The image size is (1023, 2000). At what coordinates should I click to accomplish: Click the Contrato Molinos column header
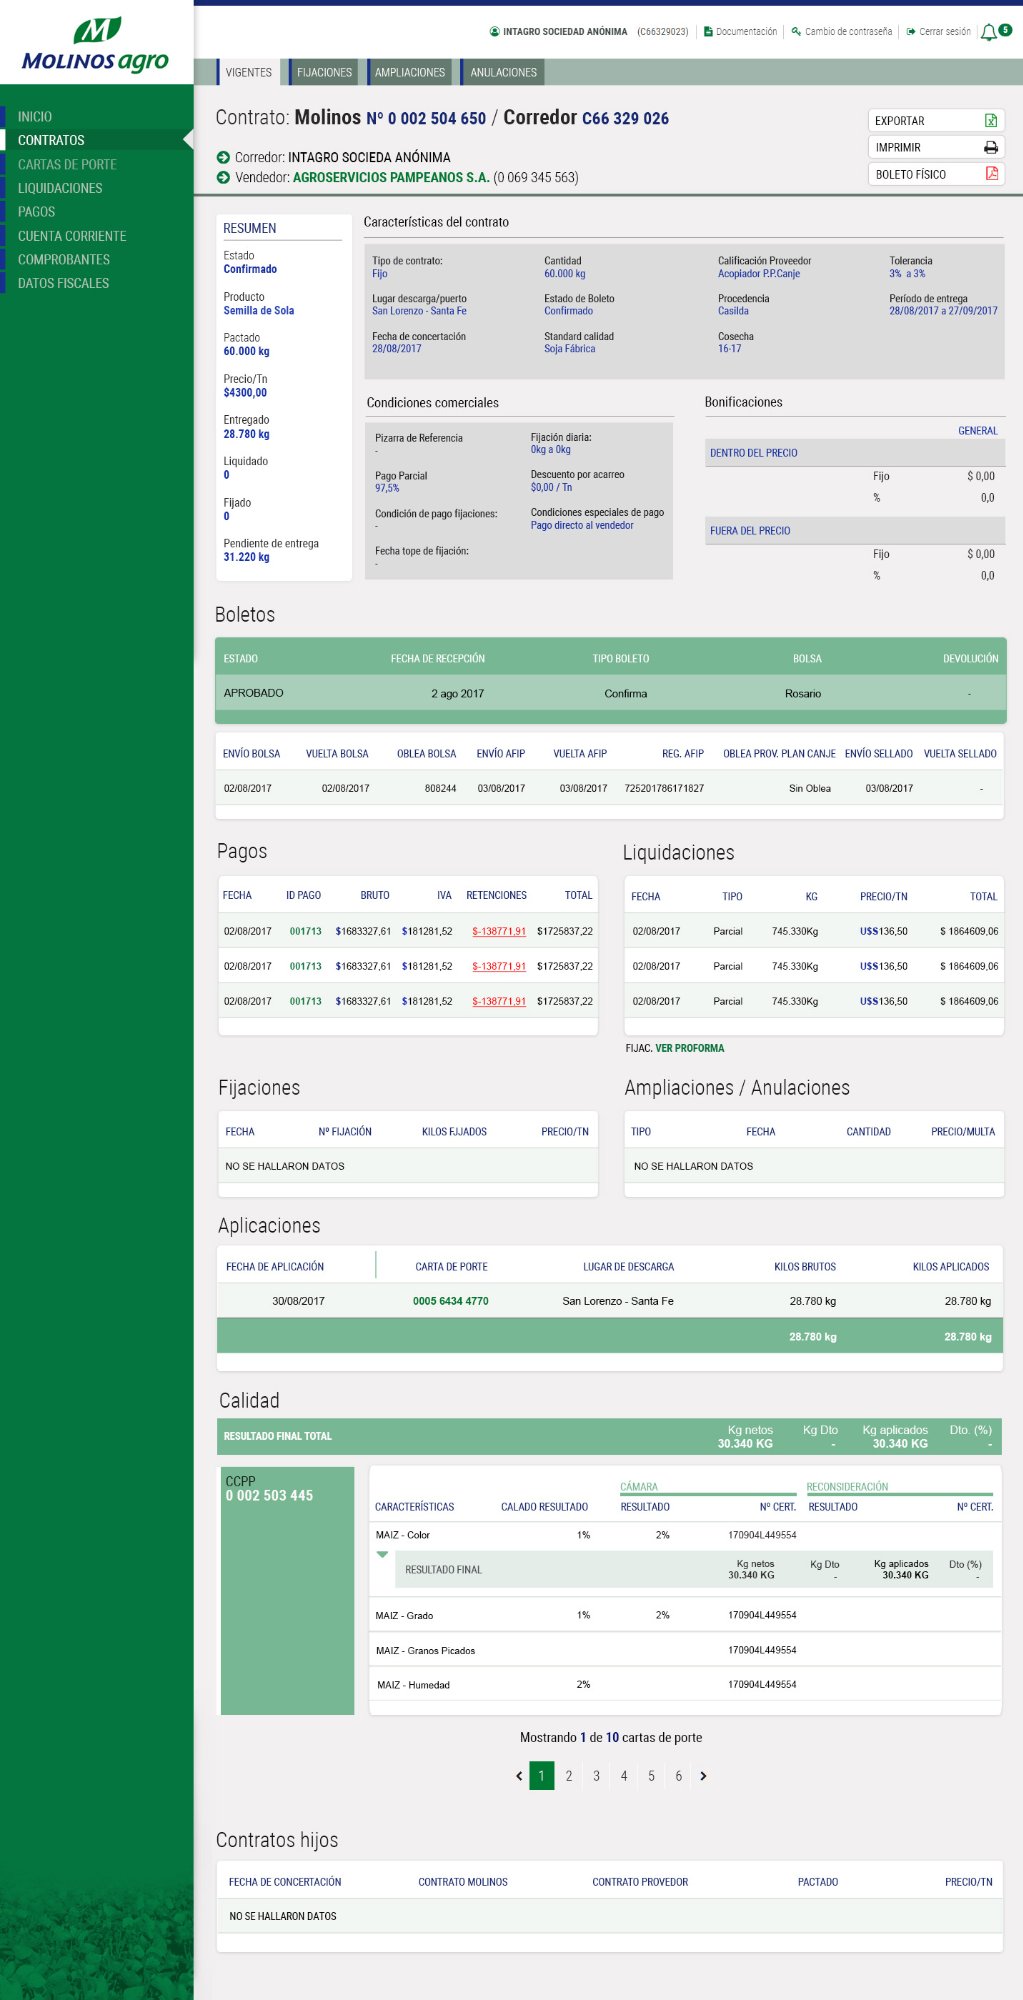pos(463,1882)
